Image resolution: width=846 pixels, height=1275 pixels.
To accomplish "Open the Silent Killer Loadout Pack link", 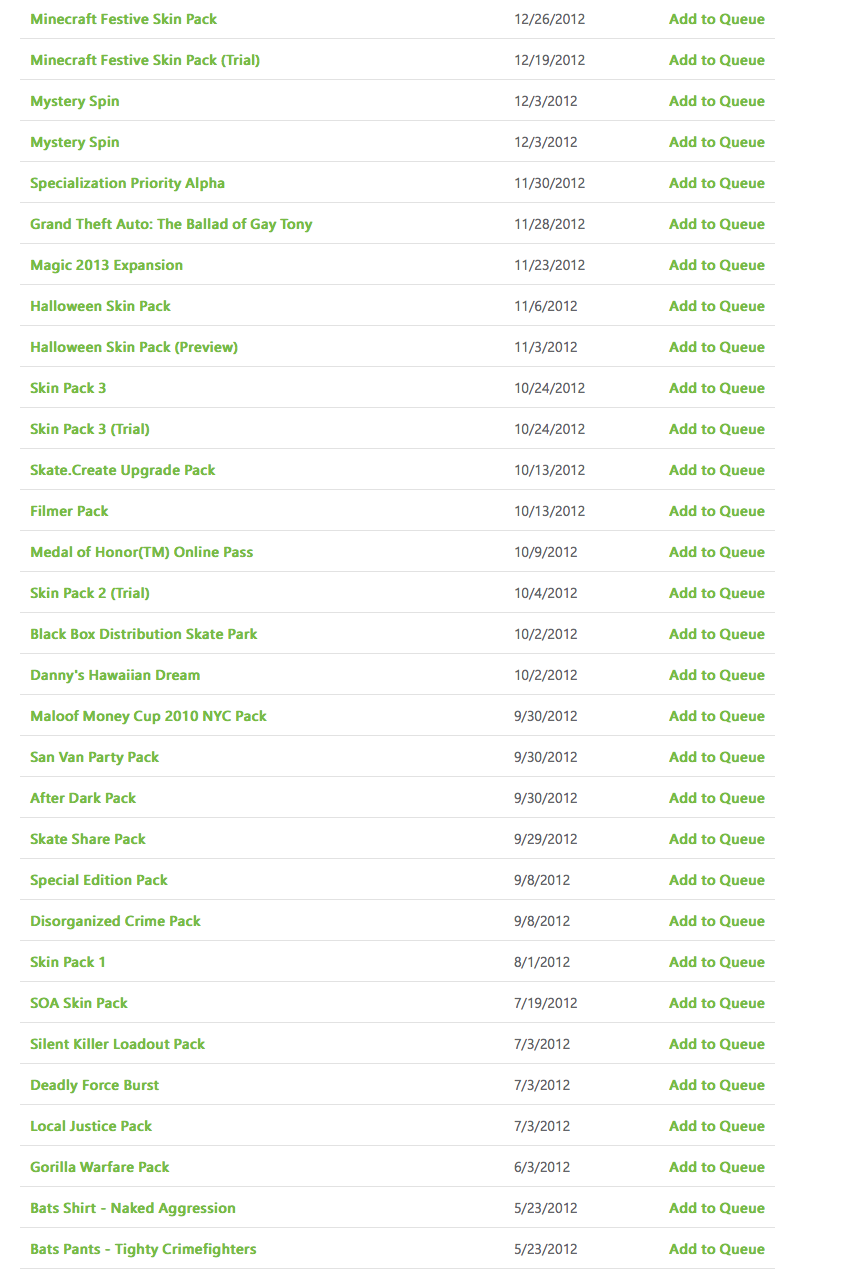I will [117, 1044].
